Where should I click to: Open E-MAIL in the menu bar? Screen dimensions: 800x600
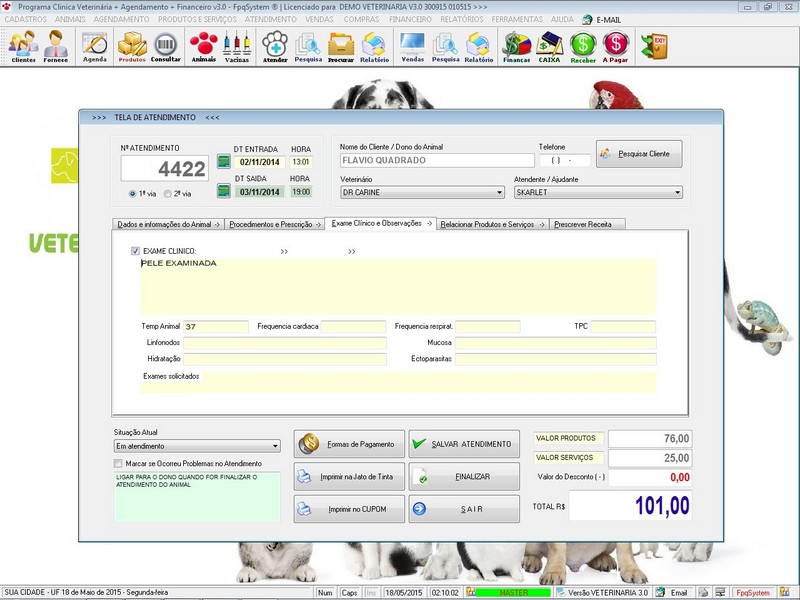(602, 19)
